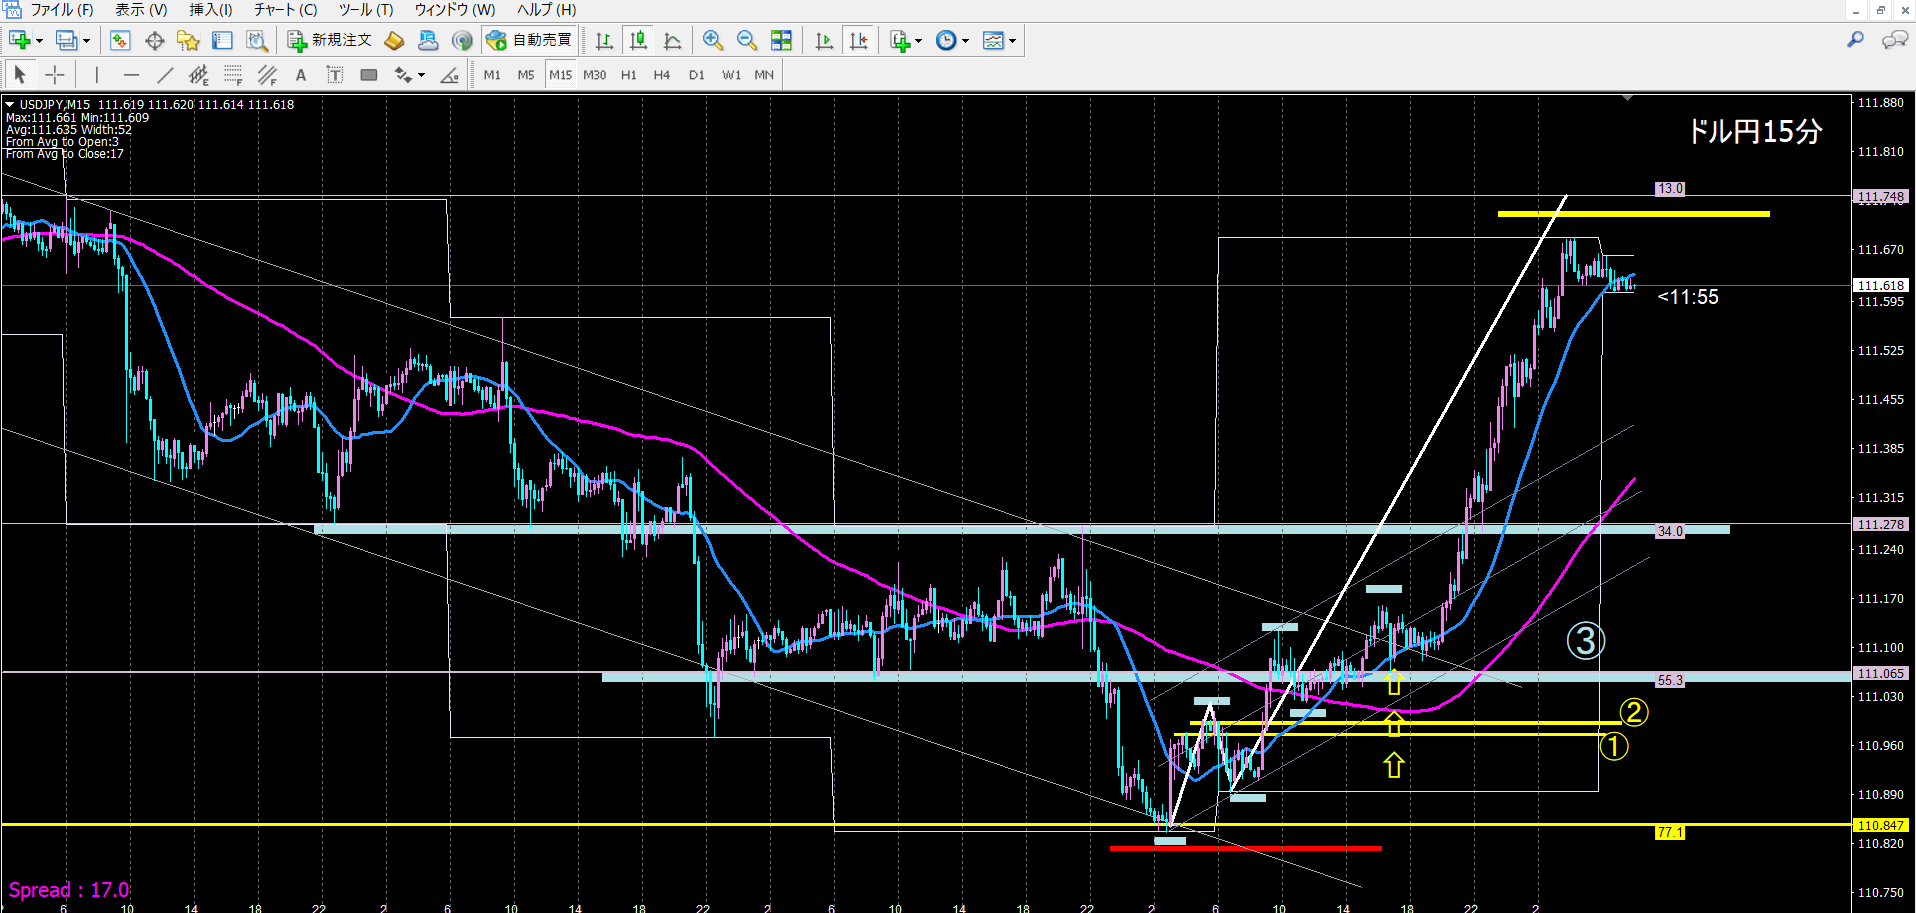Viewport: 1916px width, 913px height.
Task: Select the angle trendline tool
Action: pyautogui.click(x=449, y=75)
